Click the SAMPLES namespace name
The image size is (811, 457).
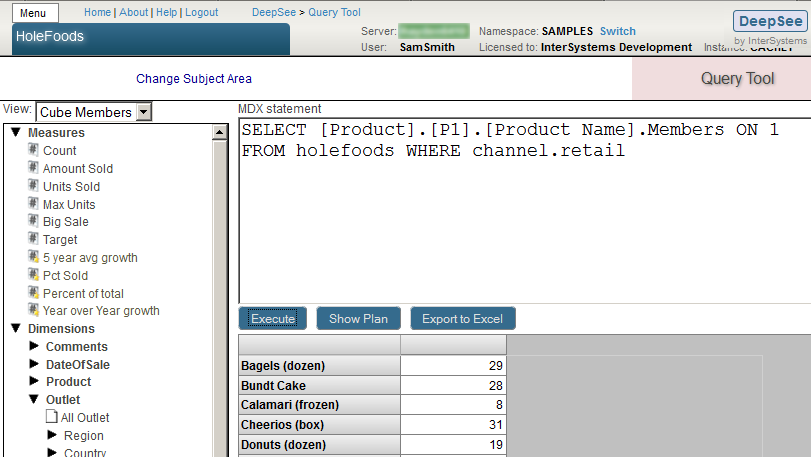567,31
